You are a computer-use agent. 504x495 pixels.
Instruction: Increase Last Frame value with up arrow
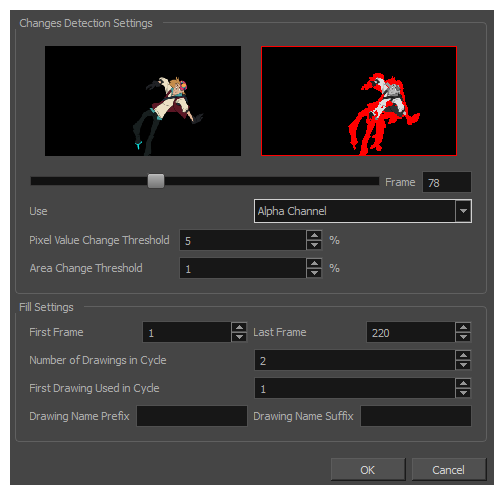click(x=463, y=327)
